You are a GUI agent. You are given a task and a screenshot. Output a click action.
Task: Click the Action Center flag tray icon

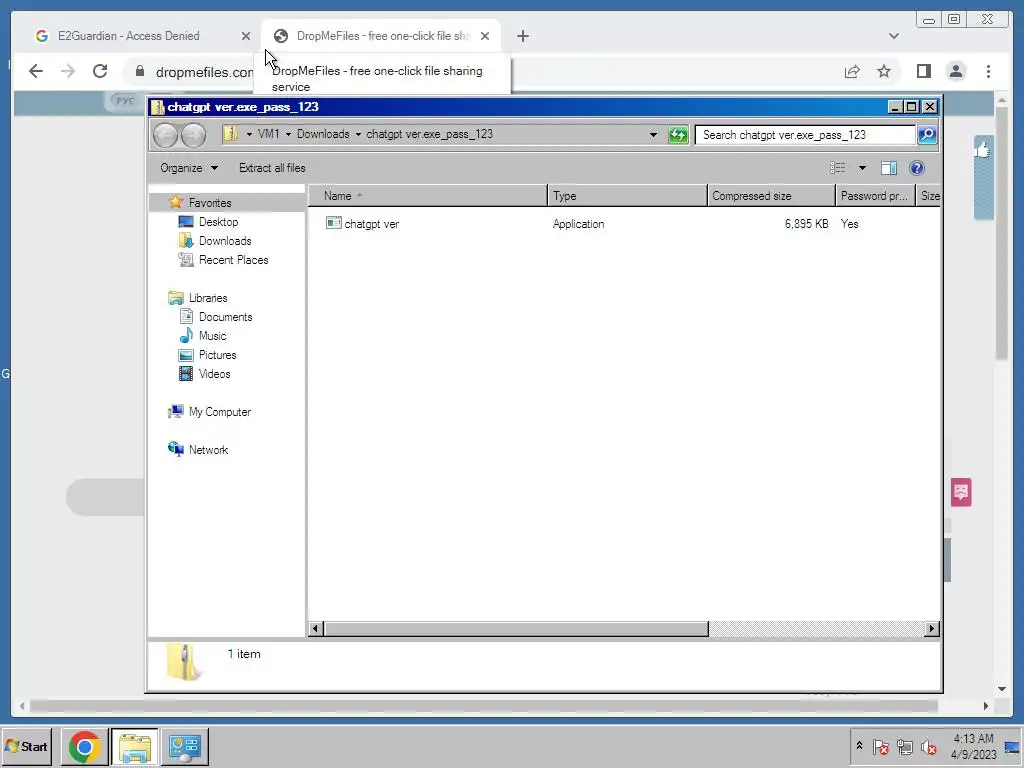(880, 746)
